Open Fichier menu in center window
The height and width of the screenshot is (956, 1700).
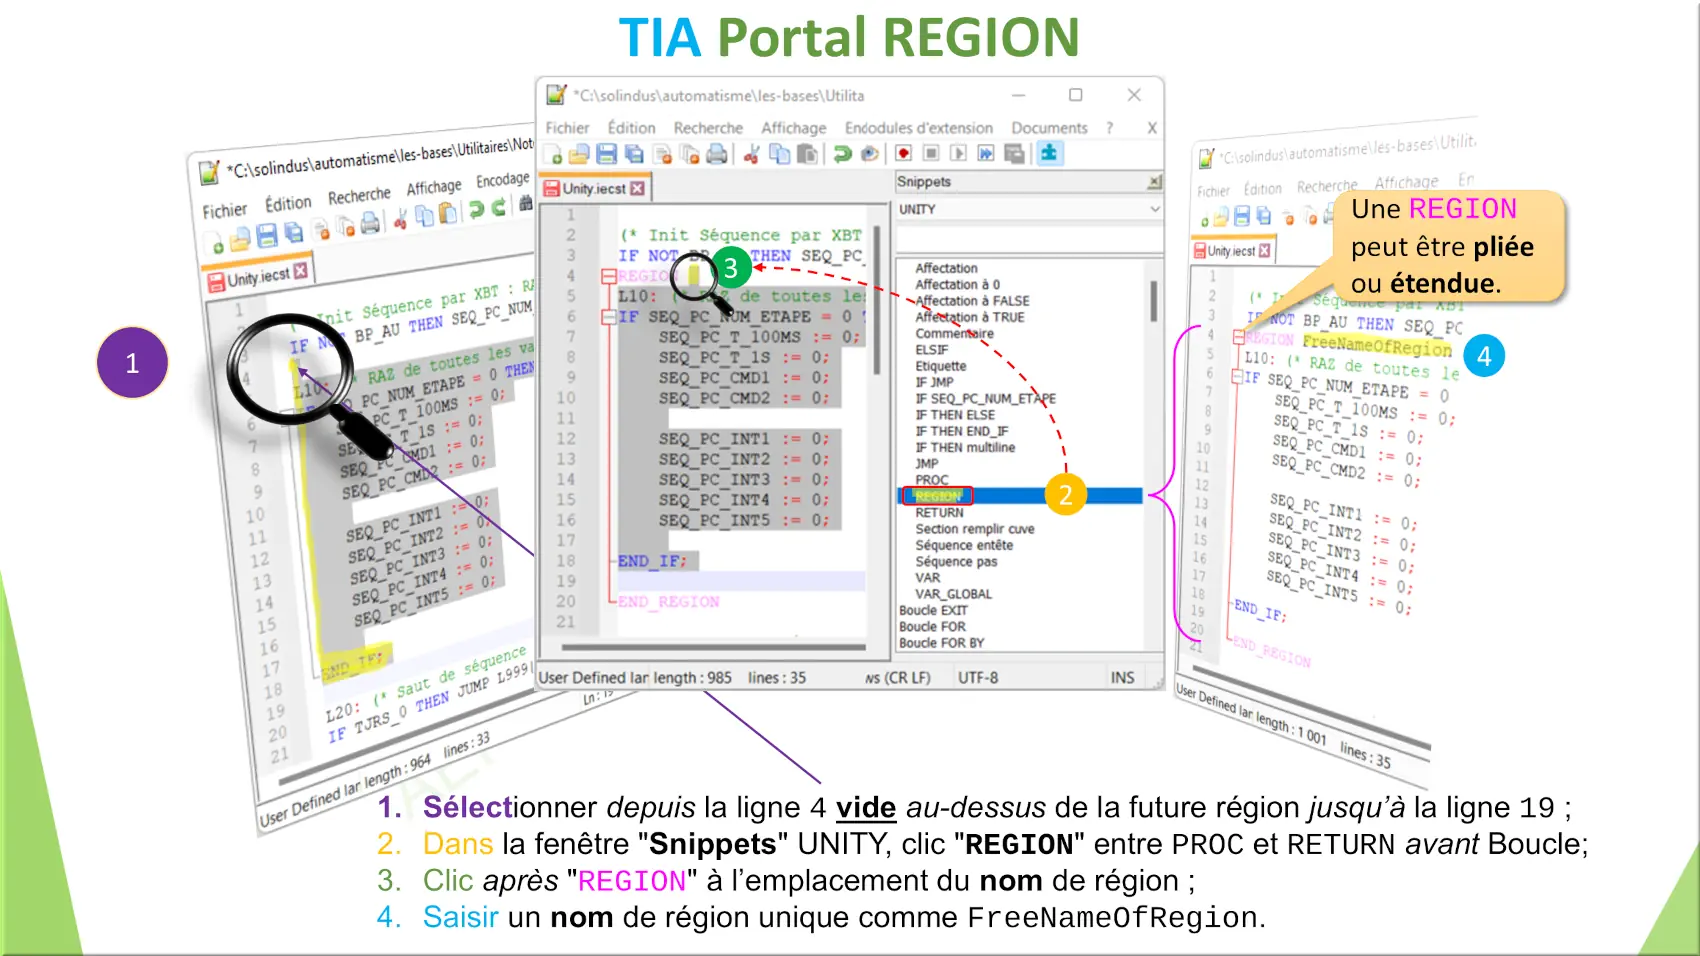click(x=567, y=128)
